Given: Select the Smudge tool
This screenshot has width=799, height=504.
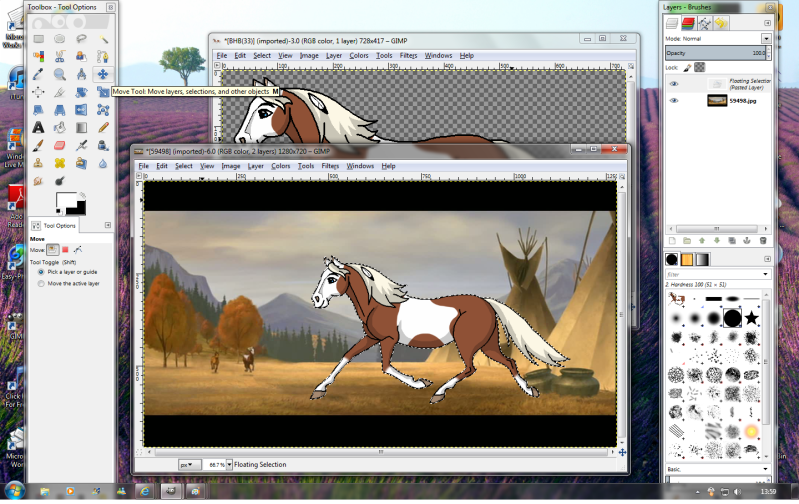Looking at the screenshot, I should coord(38,181).
